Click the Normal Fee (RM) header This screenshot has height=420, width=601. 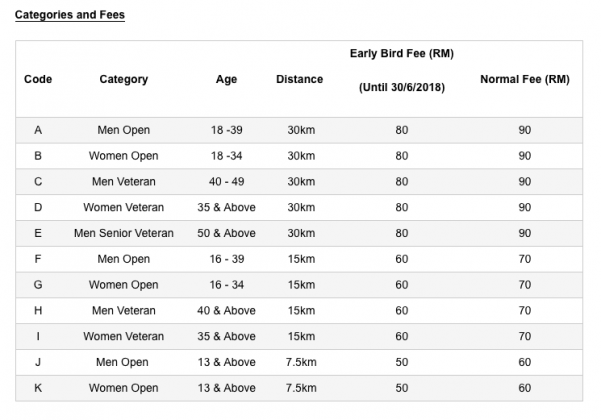point(524,80)
